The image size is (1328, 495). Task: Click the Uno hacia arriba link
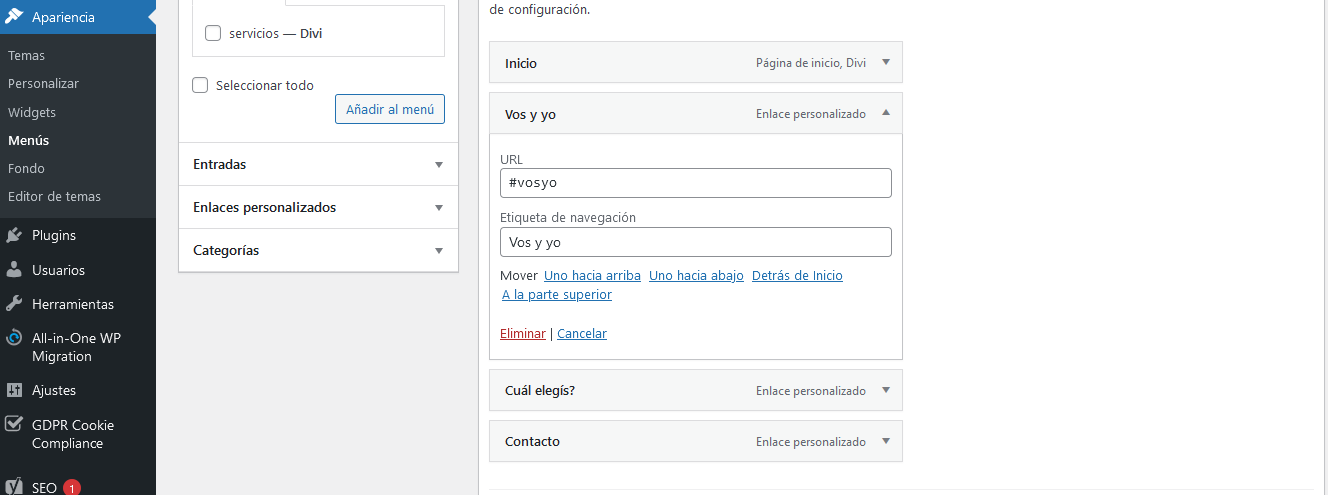(592, 276)
